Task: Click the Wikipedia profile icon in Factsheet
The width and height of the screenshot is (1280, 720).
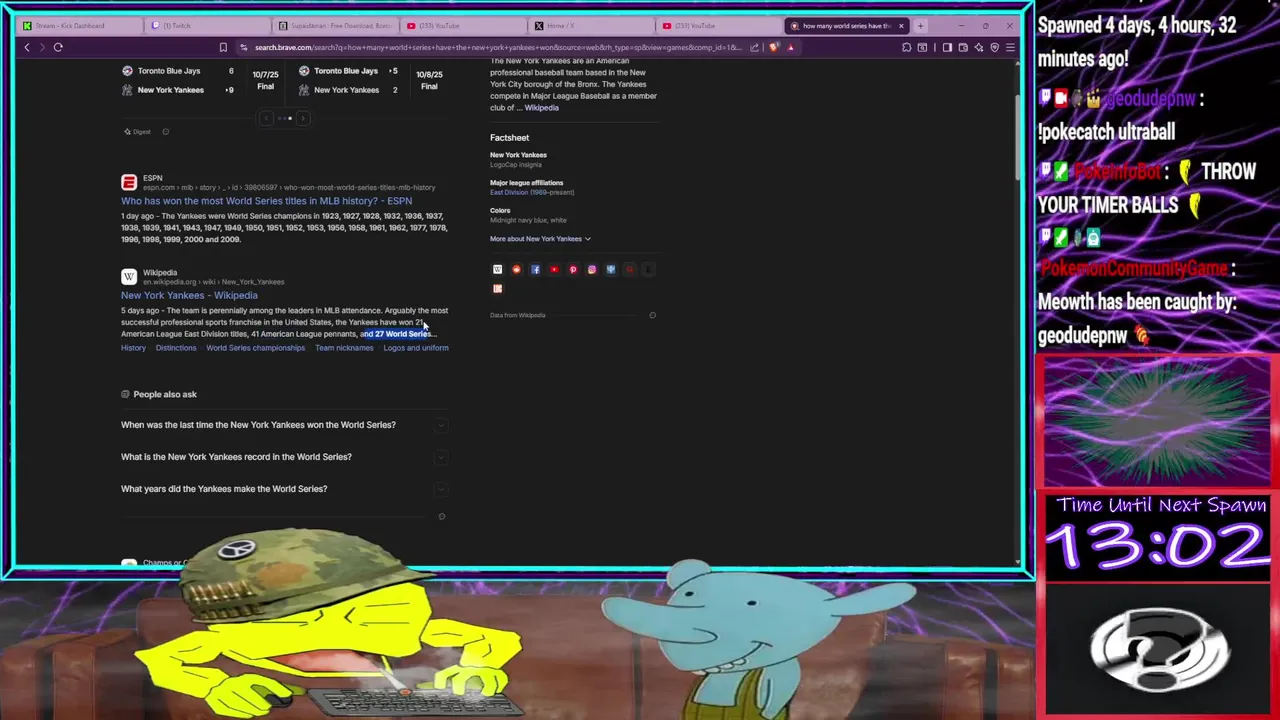Action: [497, 269]
